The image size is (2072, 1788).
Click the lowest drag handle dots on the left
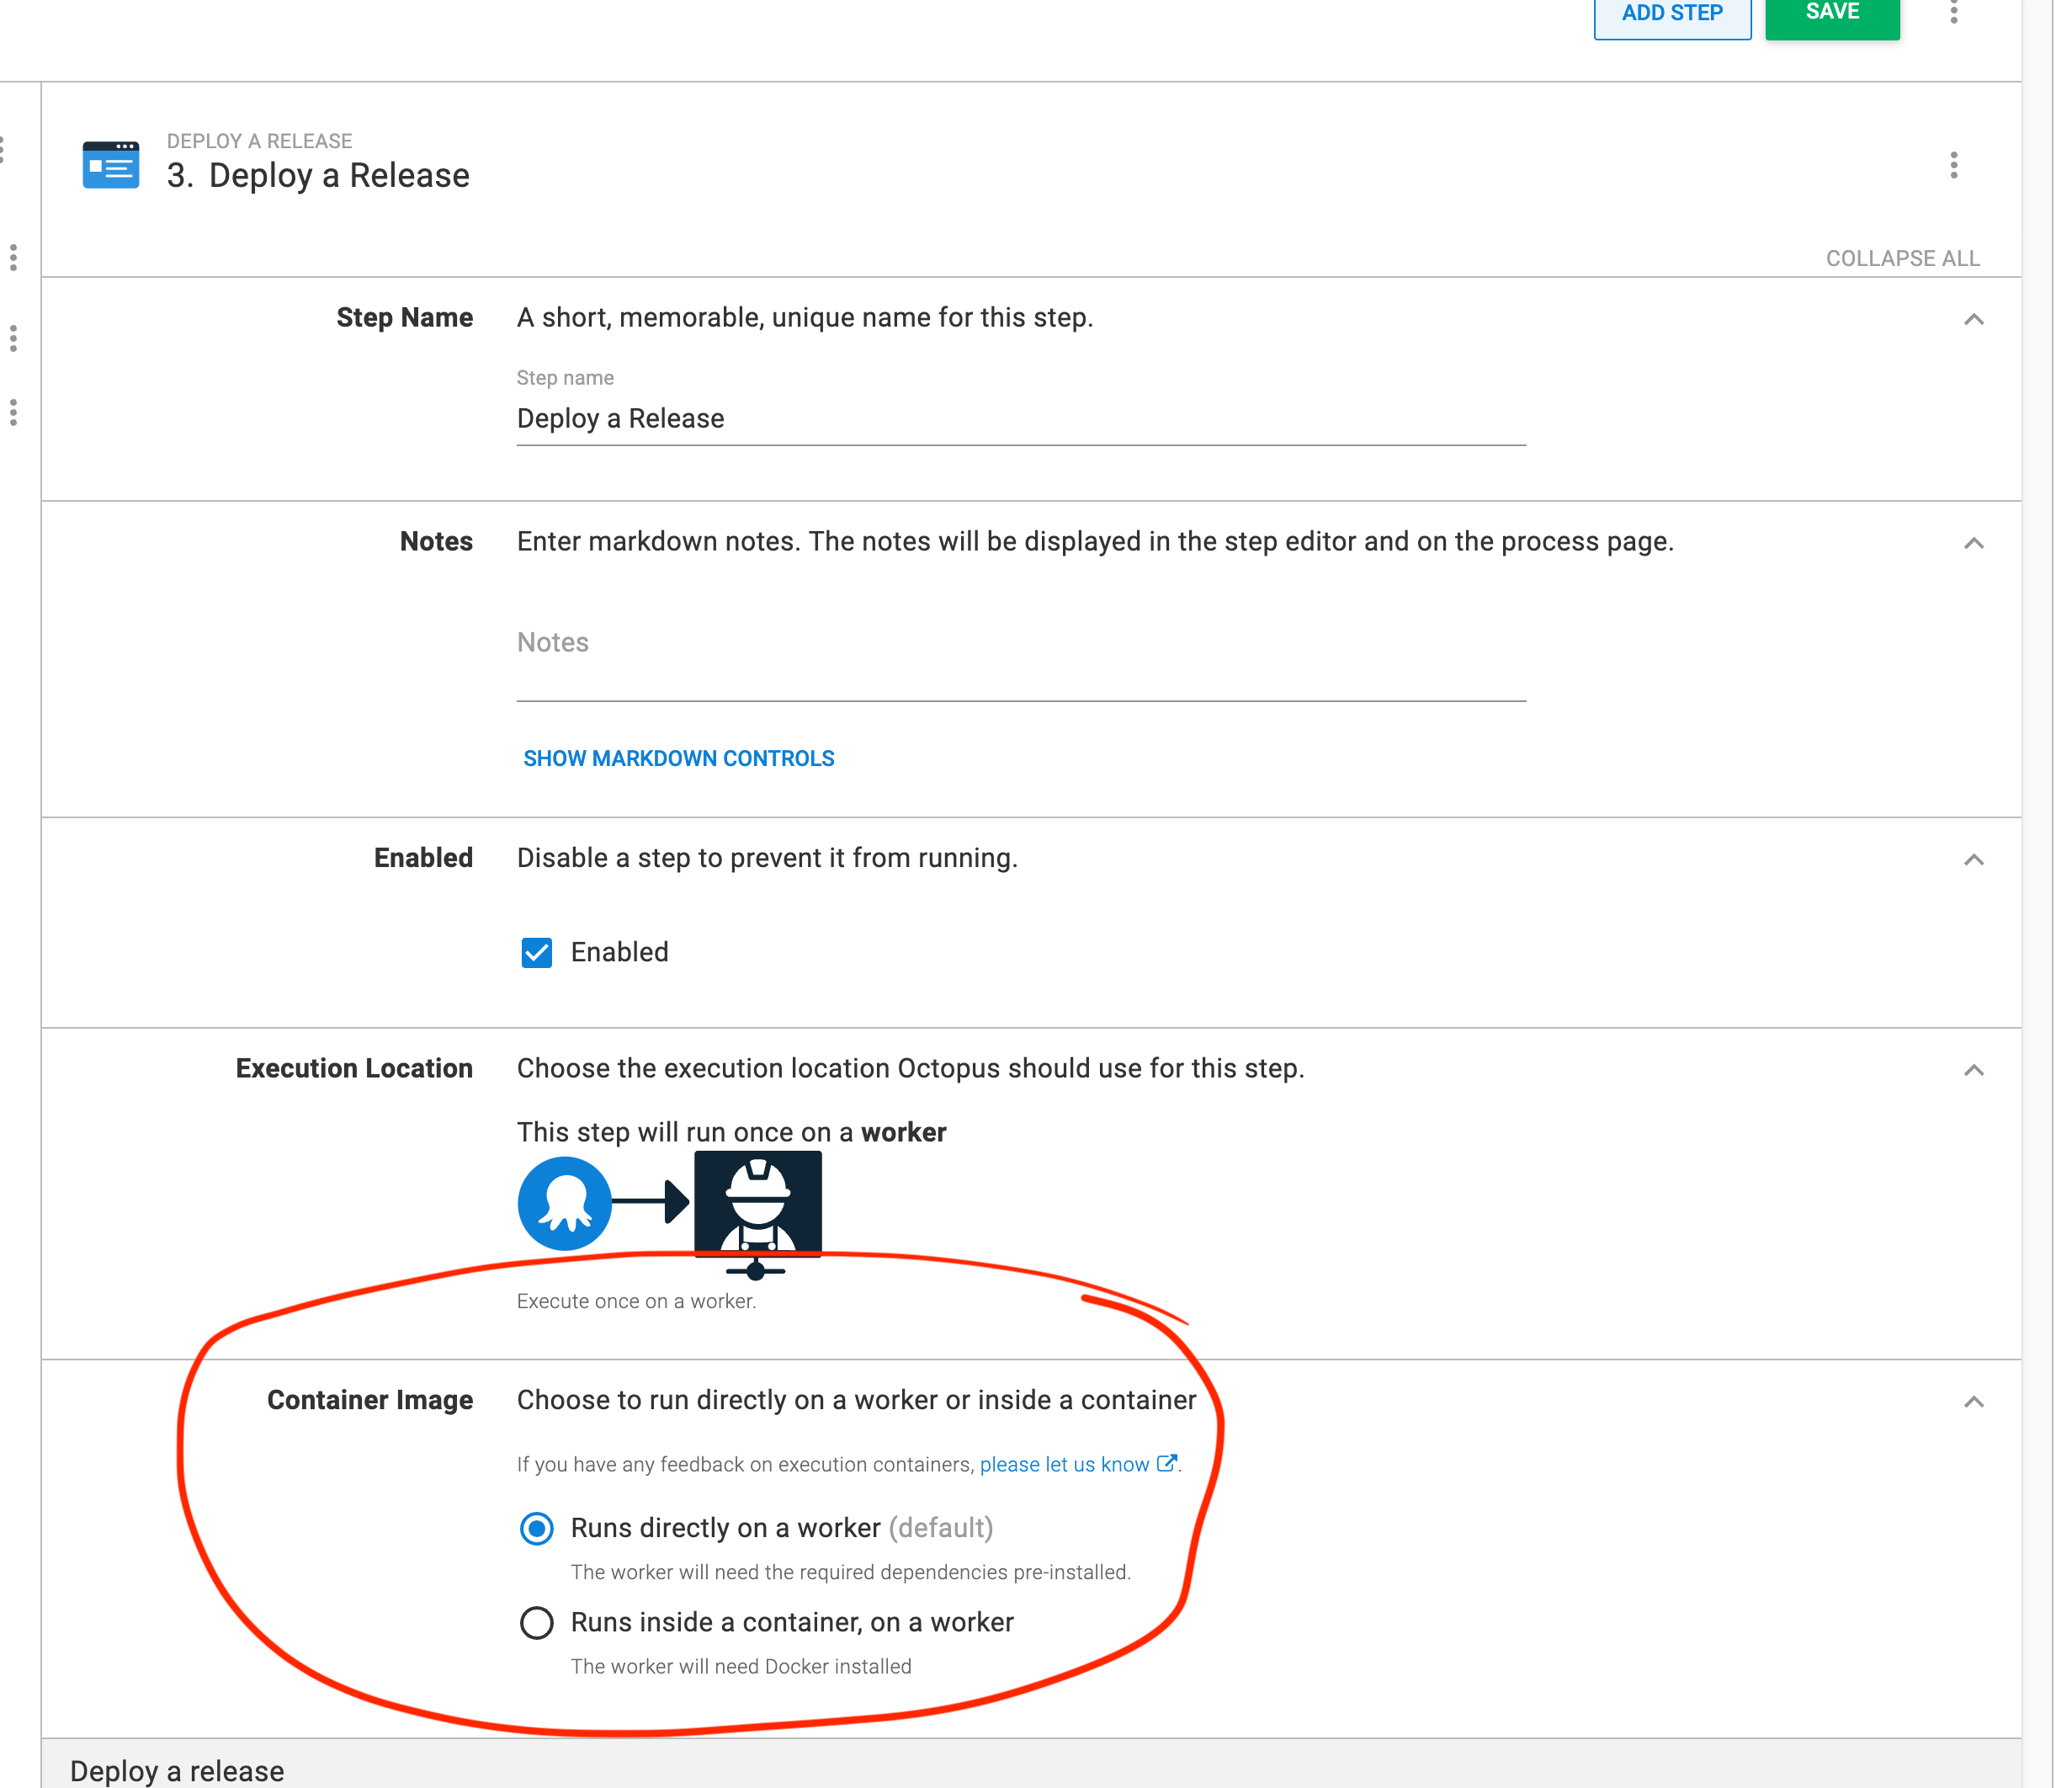(14, 413)
